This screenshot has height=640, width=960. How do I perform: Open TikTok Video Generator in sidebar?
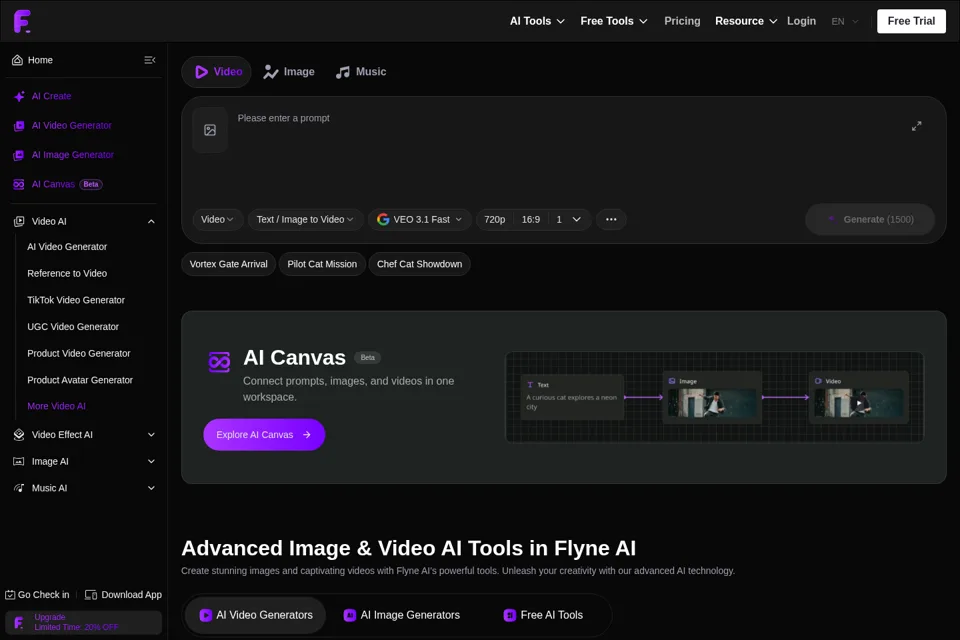pos(76,300)
